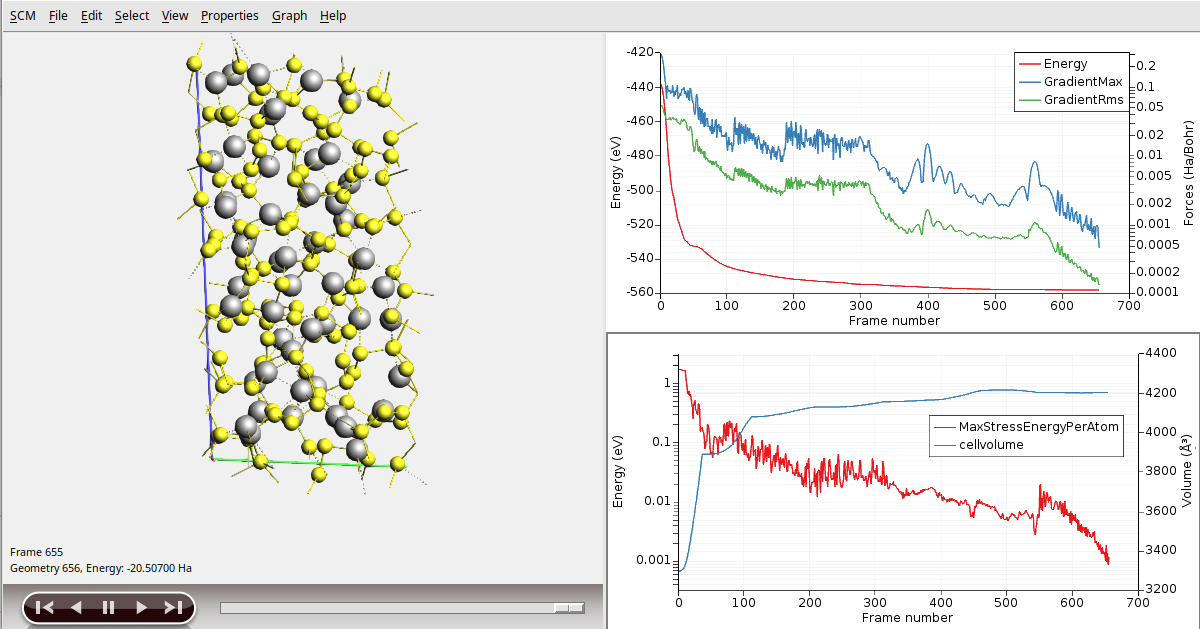This screenshot has width=1200, height=629.
Task: Open the View menu
Action: tap(174, 16)
